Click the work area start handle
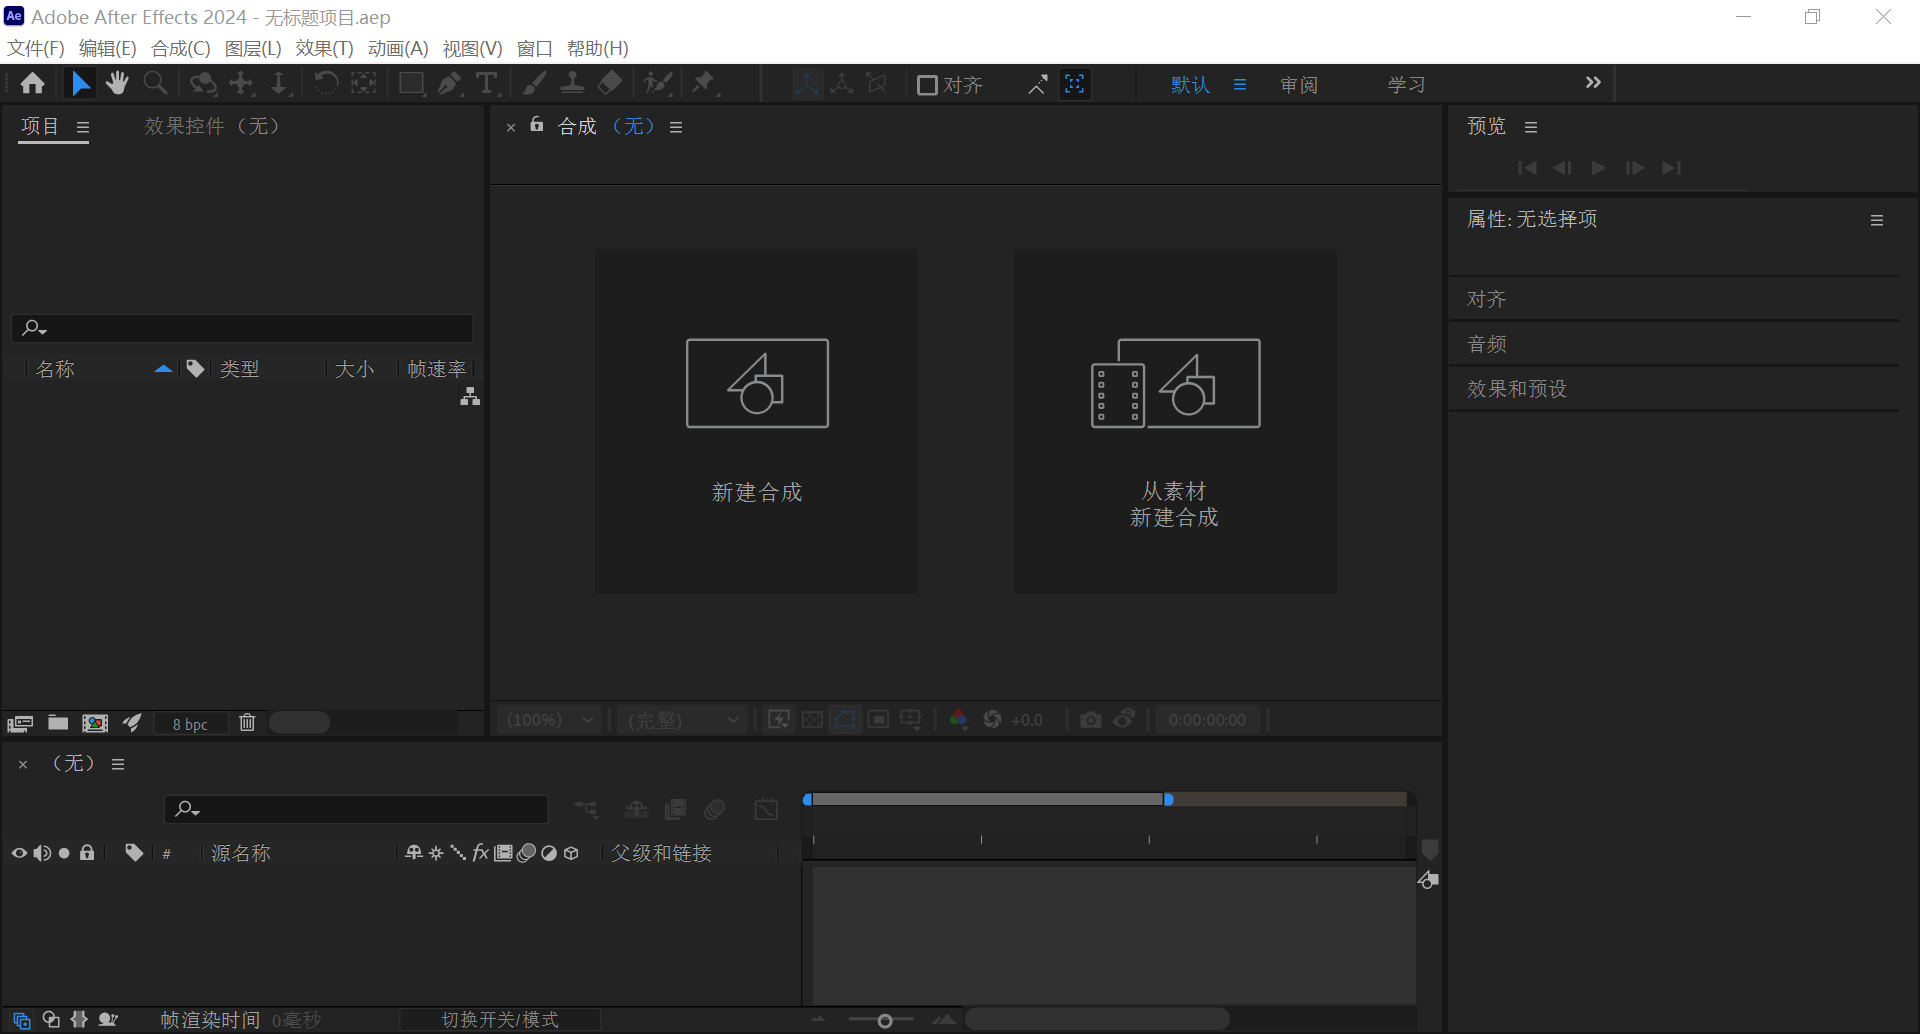 [808, 799]
